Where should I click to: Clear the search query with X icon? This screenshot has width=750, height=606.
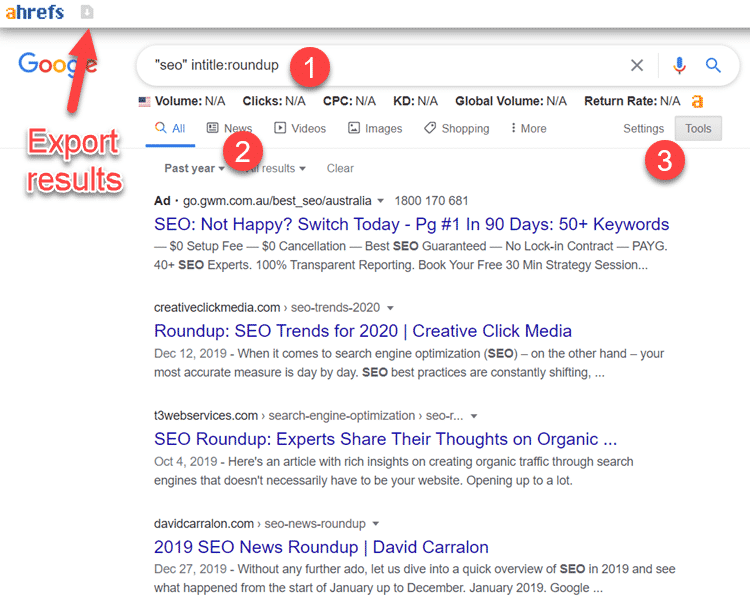click(637, 65)
